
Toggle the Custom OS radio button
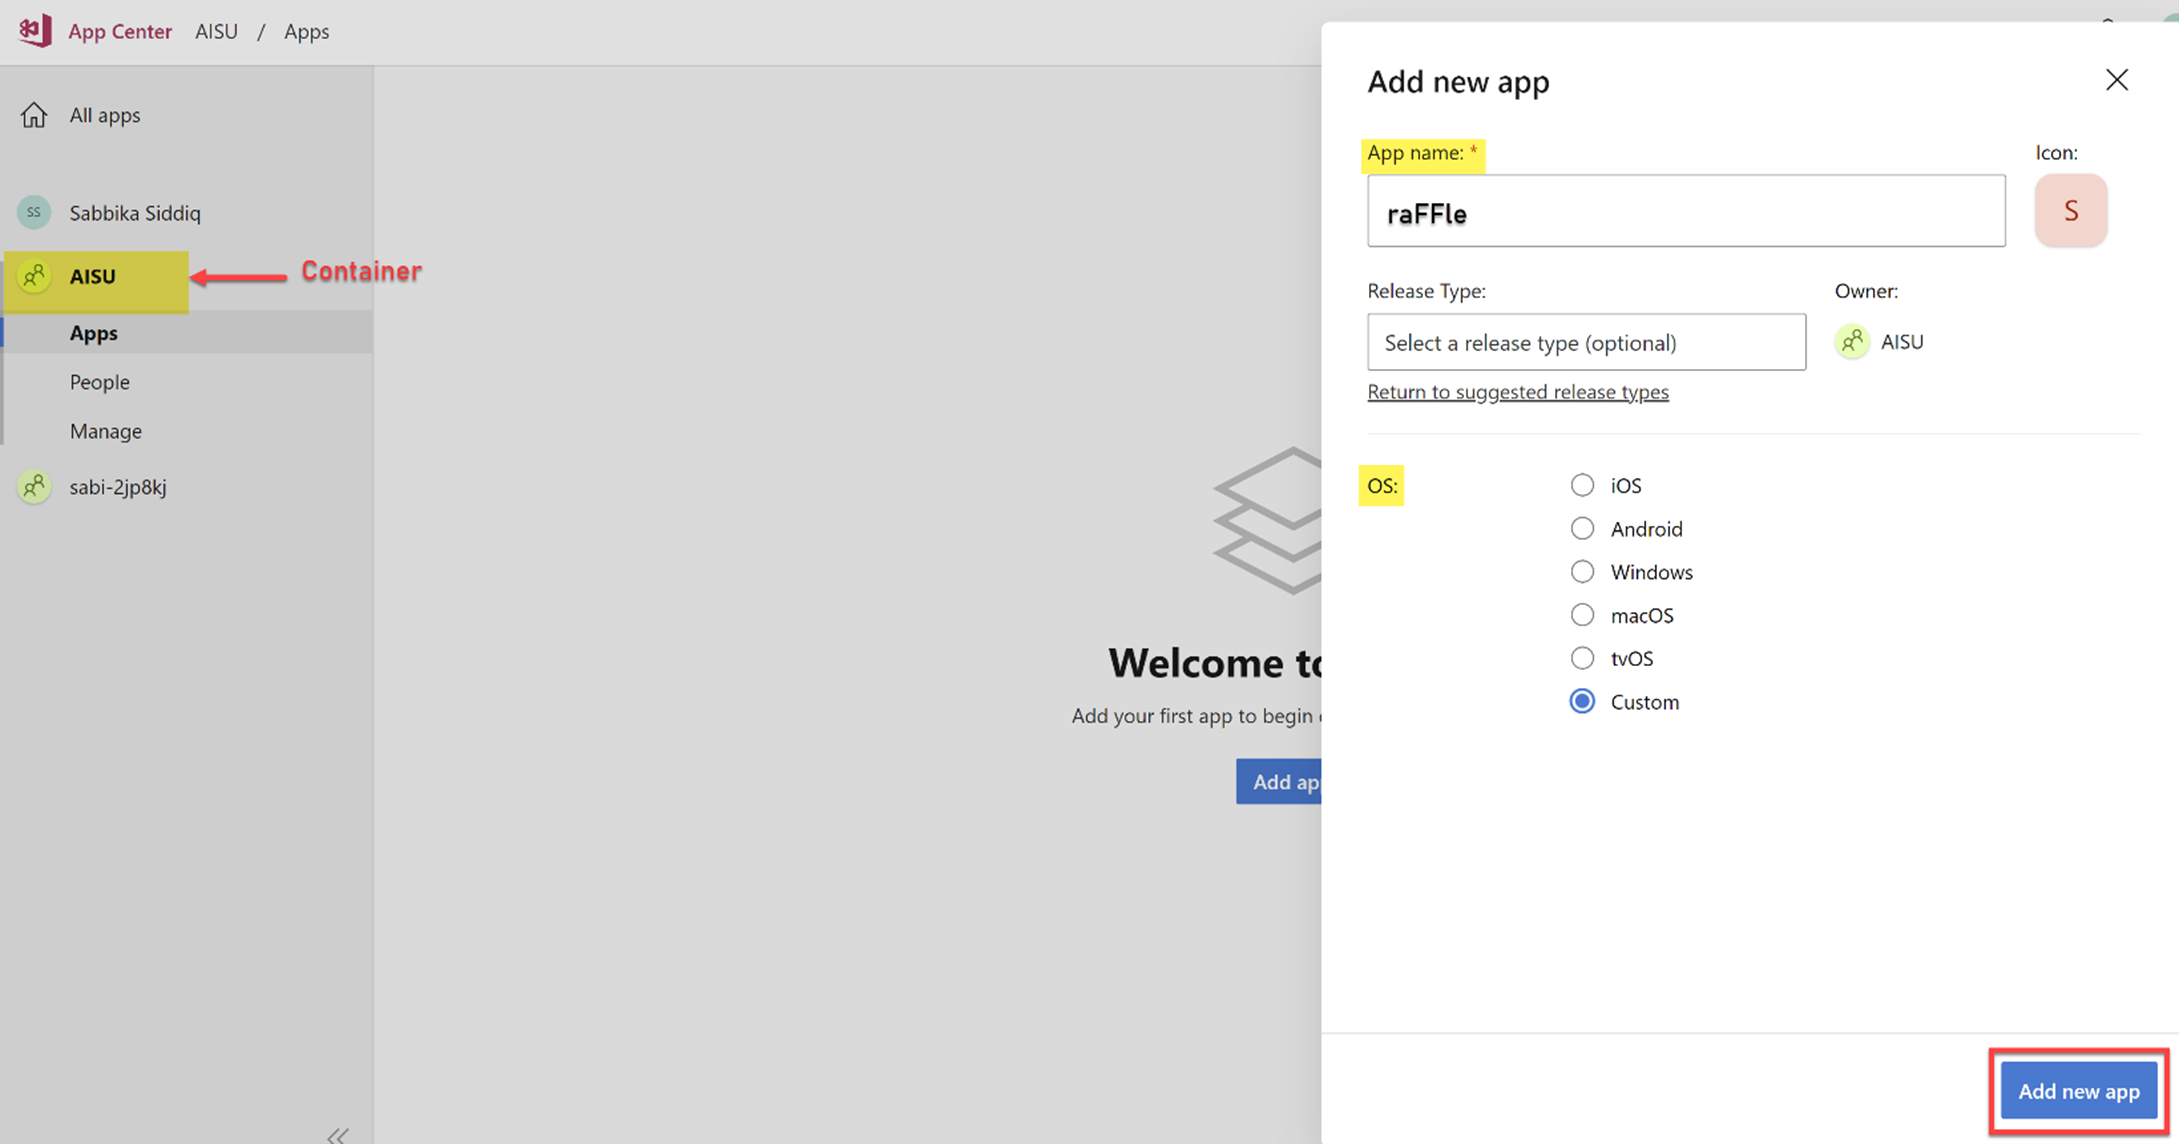1582,702
